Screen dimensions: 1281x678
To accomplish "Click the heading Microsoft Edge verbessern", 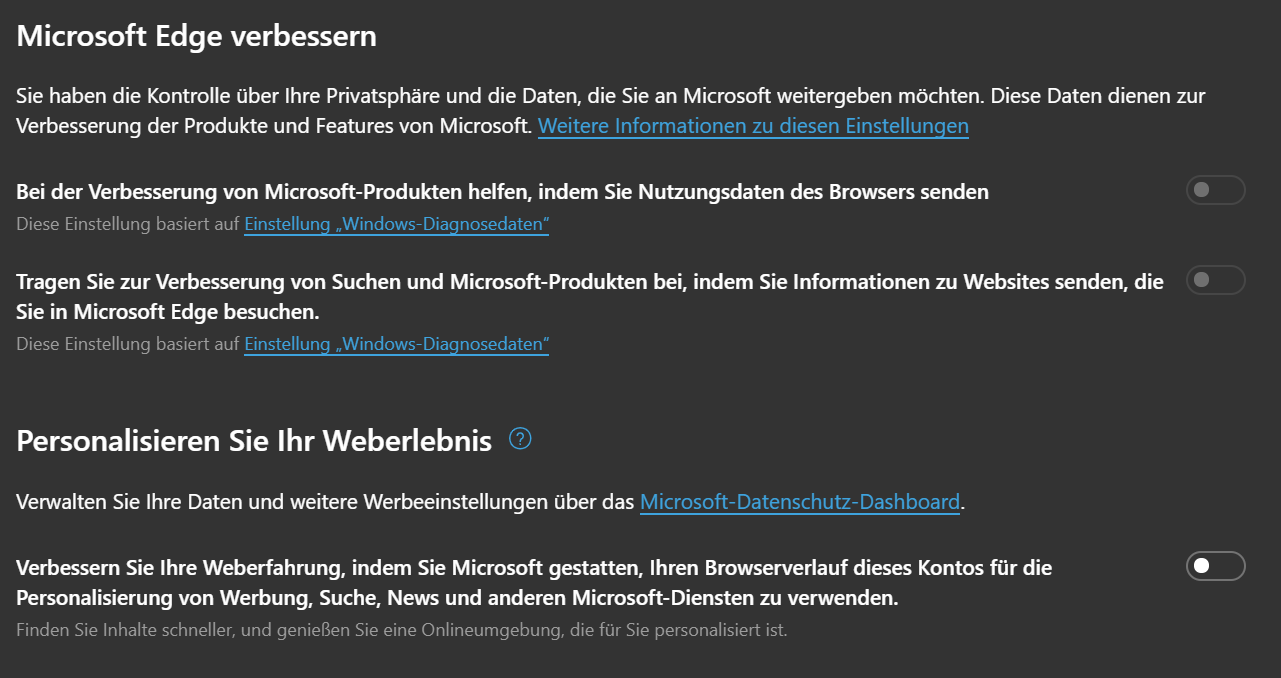I will (x=197, y=37).
